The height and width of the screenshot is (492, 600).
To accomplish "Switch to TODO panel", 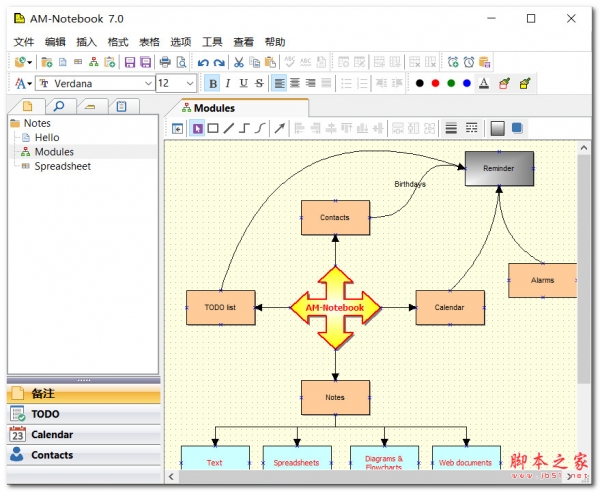I will (x=83, y=414).
